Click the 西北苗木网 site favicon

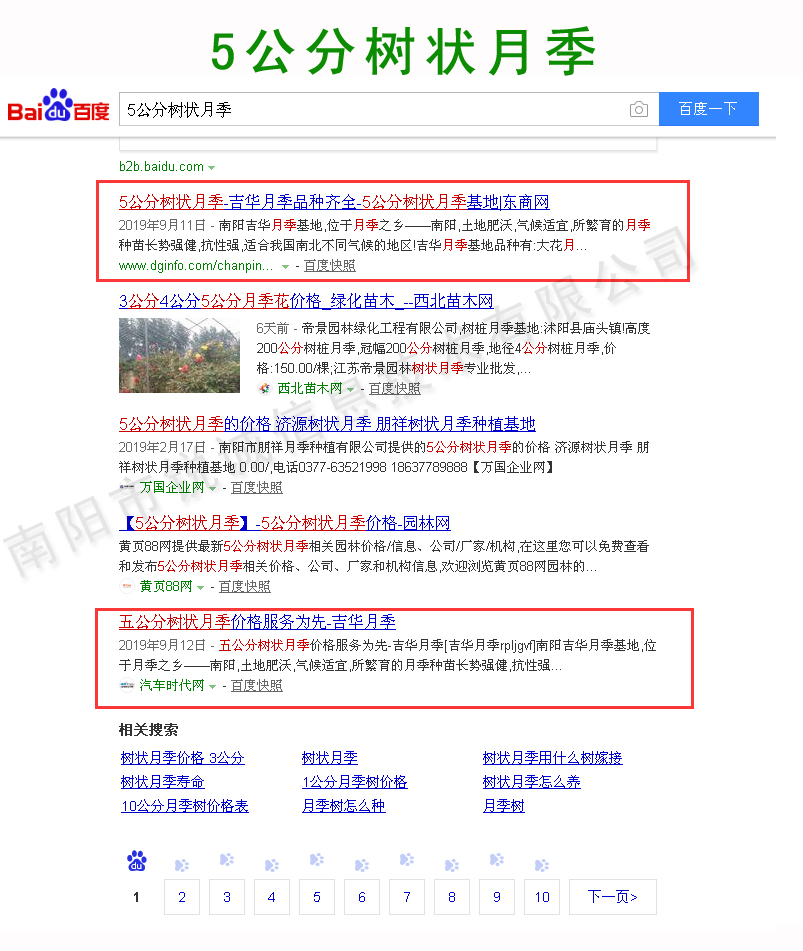[264, 389]
